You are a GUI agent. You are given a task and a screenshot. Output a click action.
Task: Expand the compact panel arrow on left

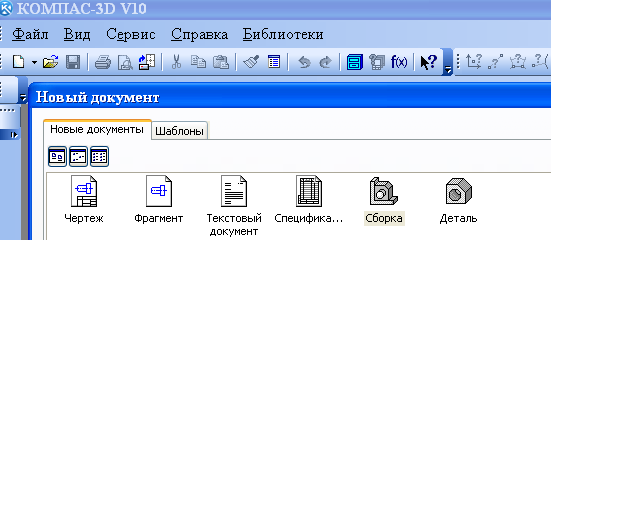(x=14, y=135)
